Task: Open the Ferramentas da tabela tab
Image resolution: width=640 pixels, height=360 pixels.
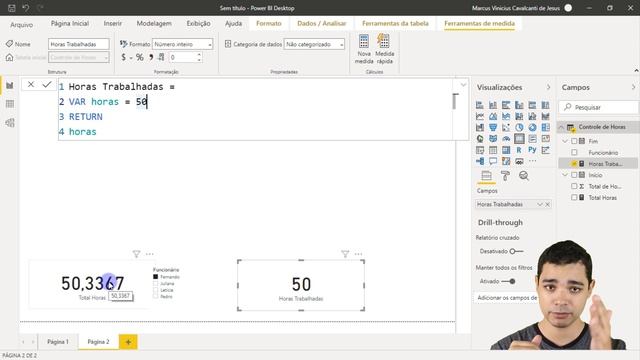Action: [x=395, y=24]
